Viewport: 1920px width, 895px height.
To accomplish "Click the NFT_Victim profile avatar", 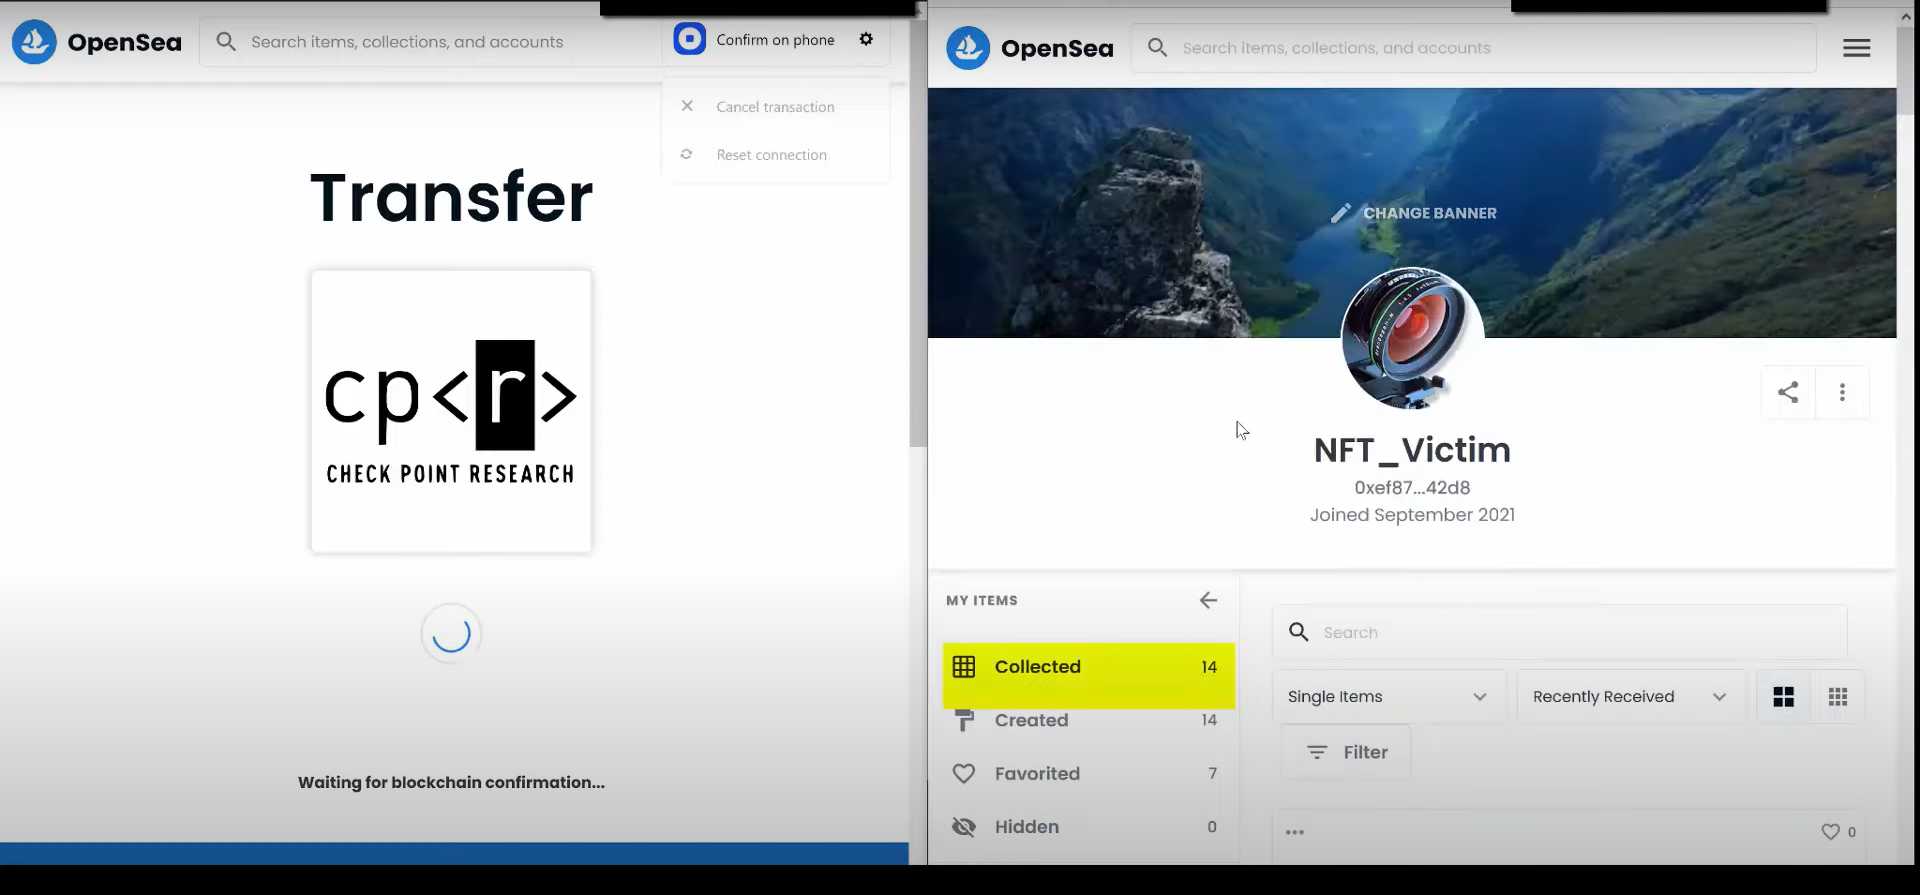I will click(1412, 338).
